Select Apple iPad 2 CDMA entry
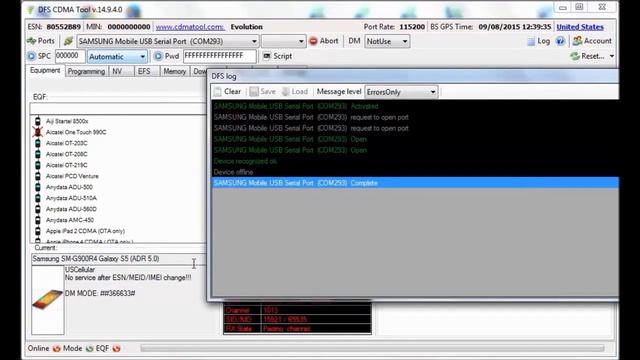 pos(85,231)
